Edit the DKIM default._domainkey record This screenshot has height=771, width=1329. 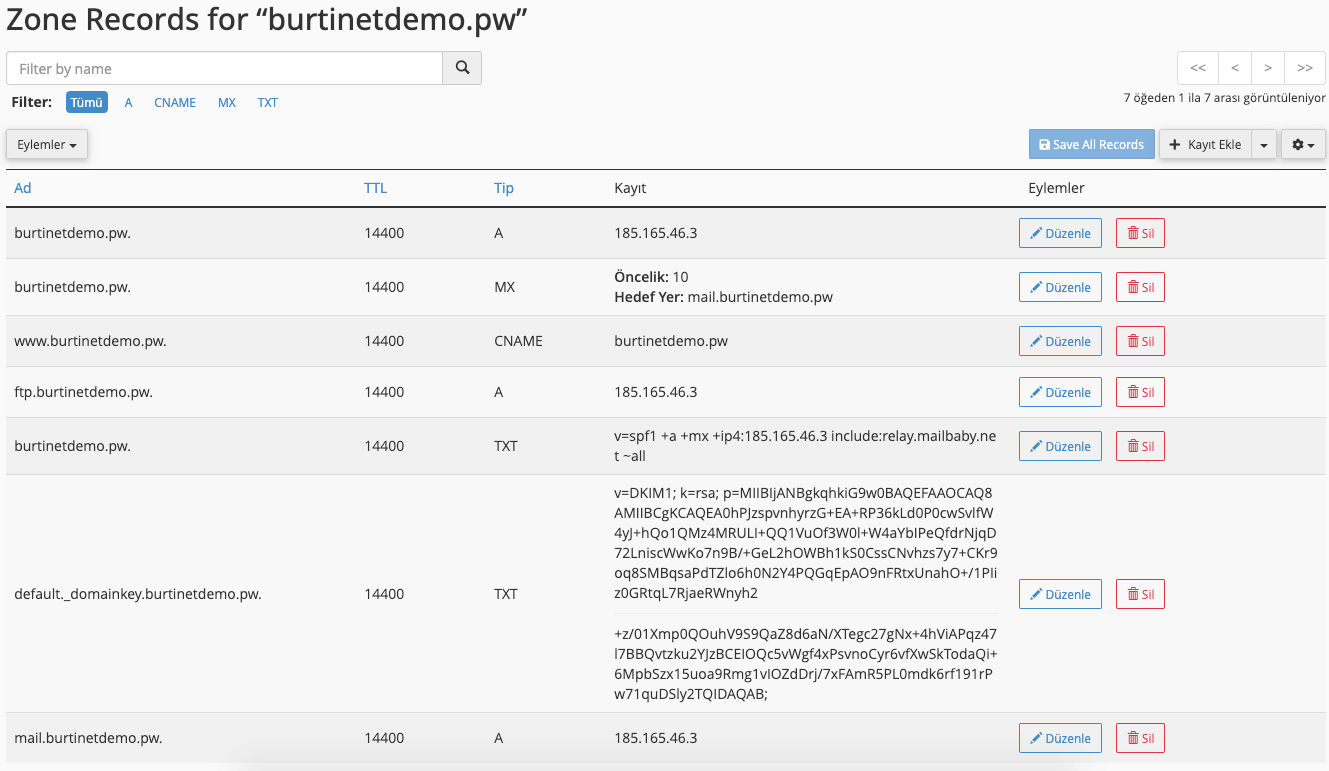(1060, 594)
